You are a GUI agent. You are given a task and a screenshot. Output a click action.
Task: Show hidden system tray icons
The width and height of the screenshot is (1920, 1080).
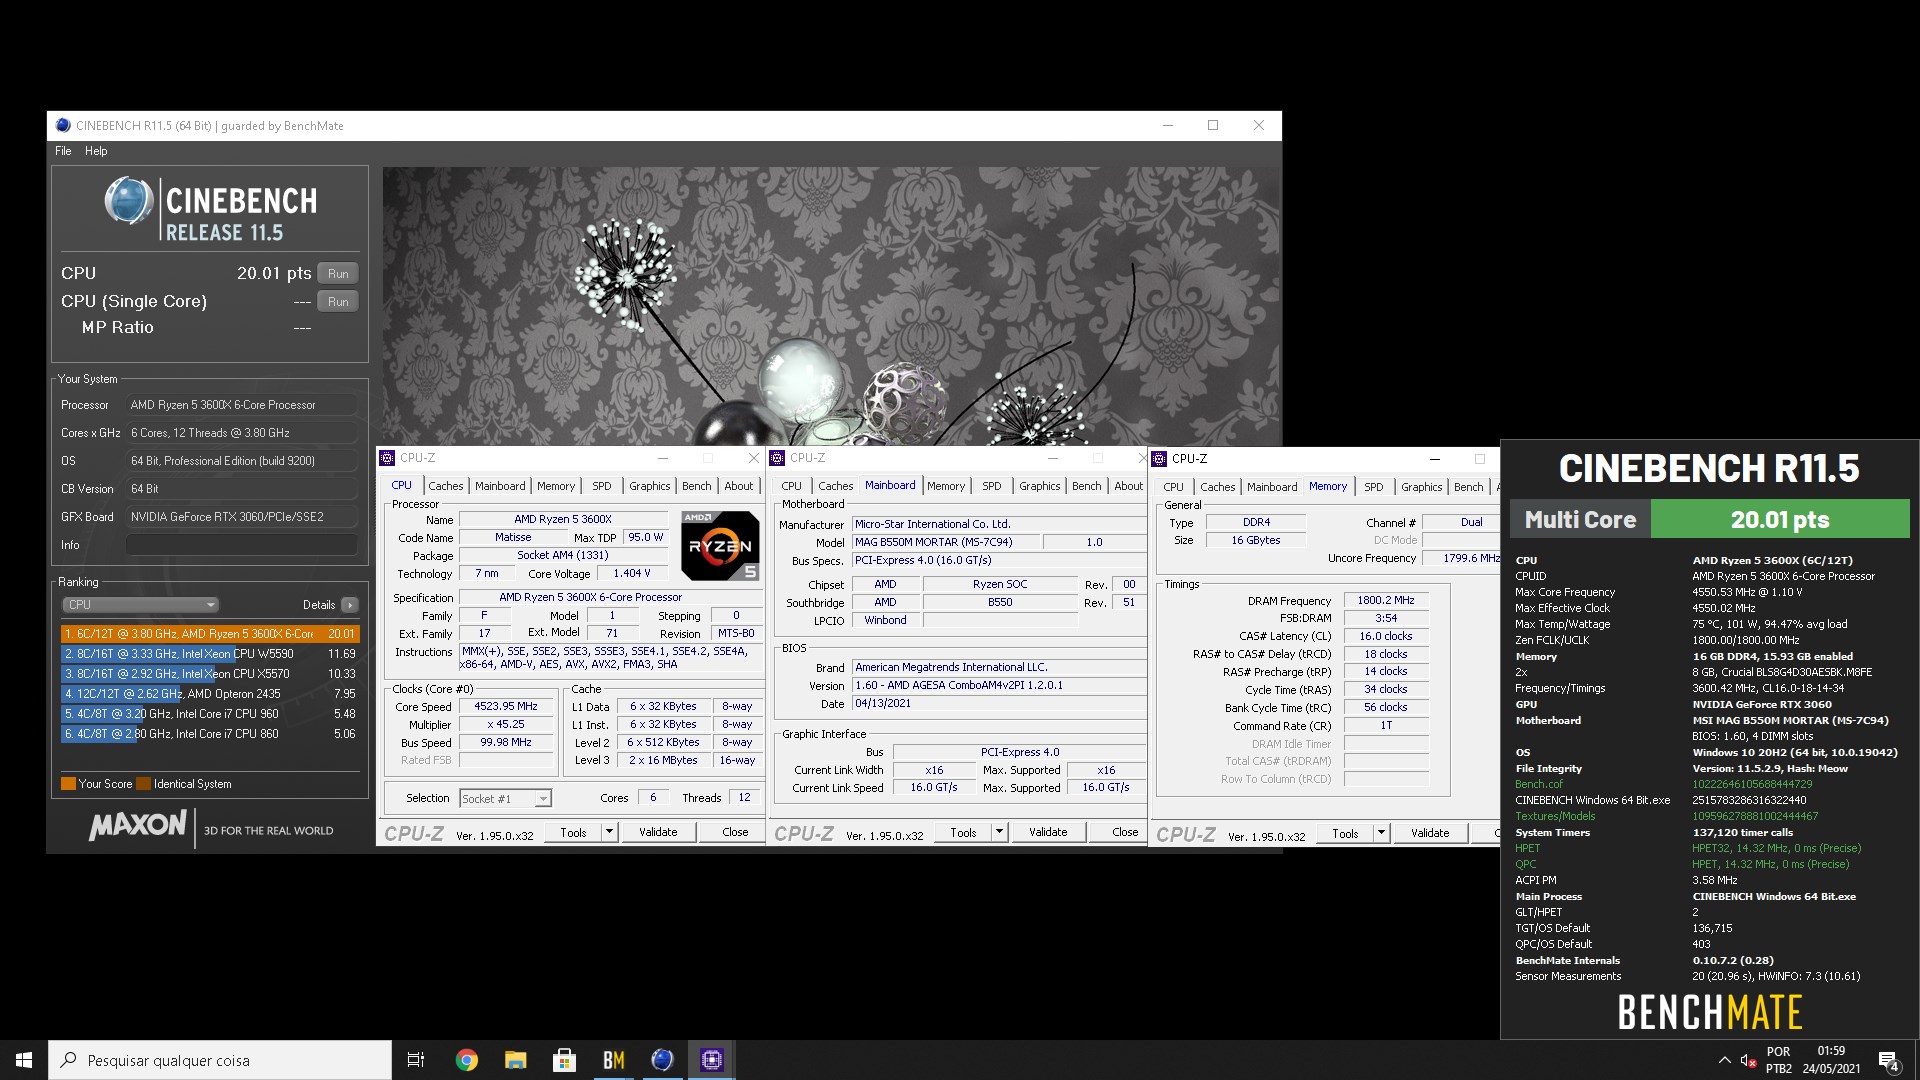1724,1060
